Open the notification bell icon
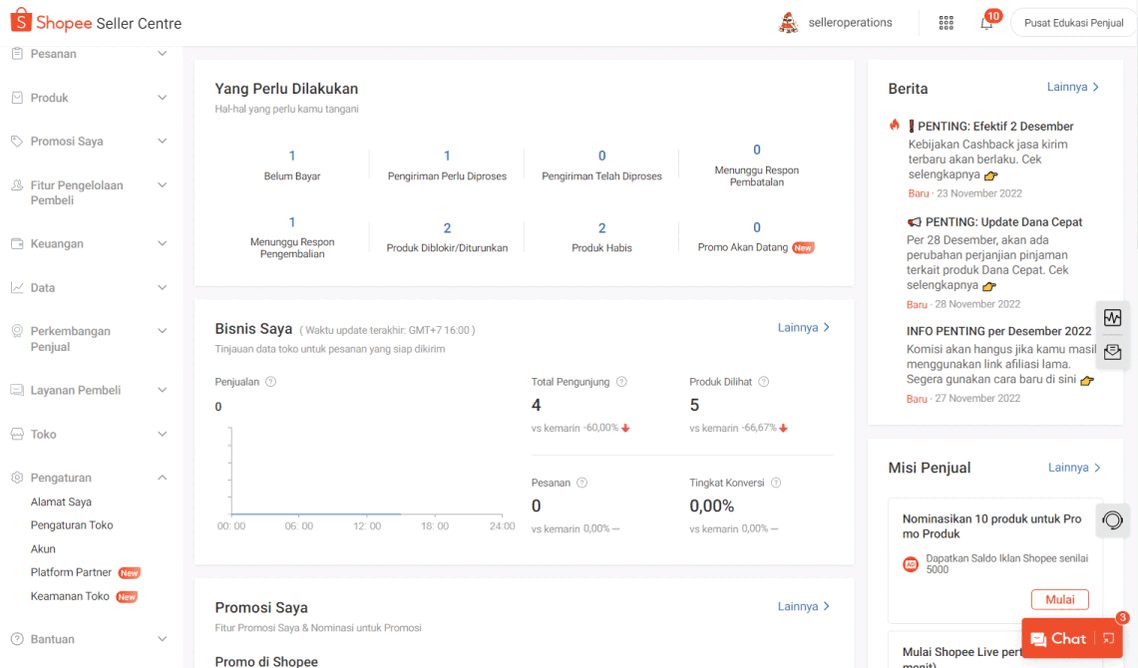This screenshot has width=1138, height=668. point(987,23)
